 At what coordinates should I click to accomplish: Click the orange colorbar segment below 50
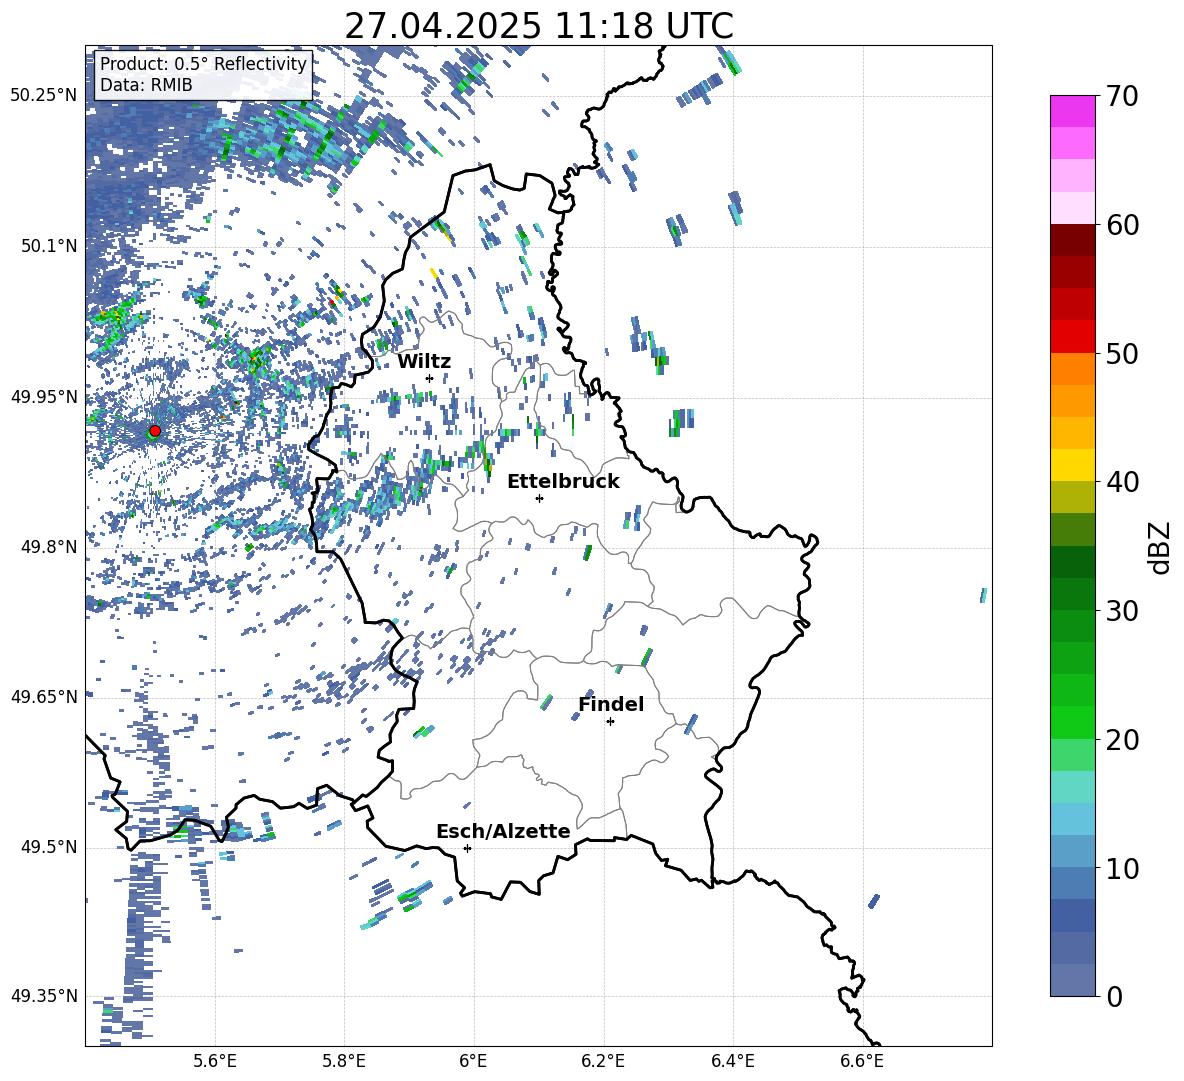click(x=1073, y=369)
